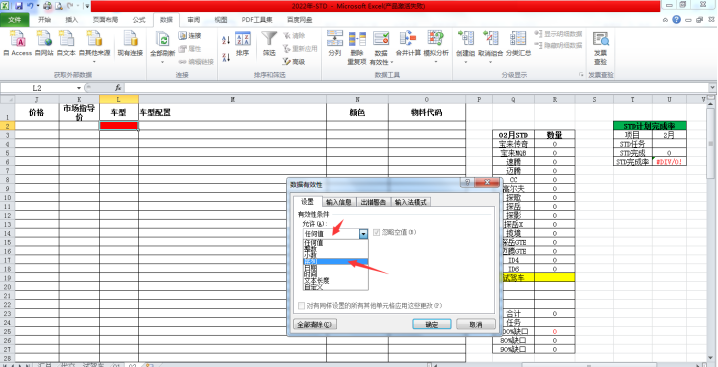Image resolution: width=718 pixels, height=367 pixels.
Task: Open the 排序 sort dialog
Action: pyautogui.click(x=242, y=44)
